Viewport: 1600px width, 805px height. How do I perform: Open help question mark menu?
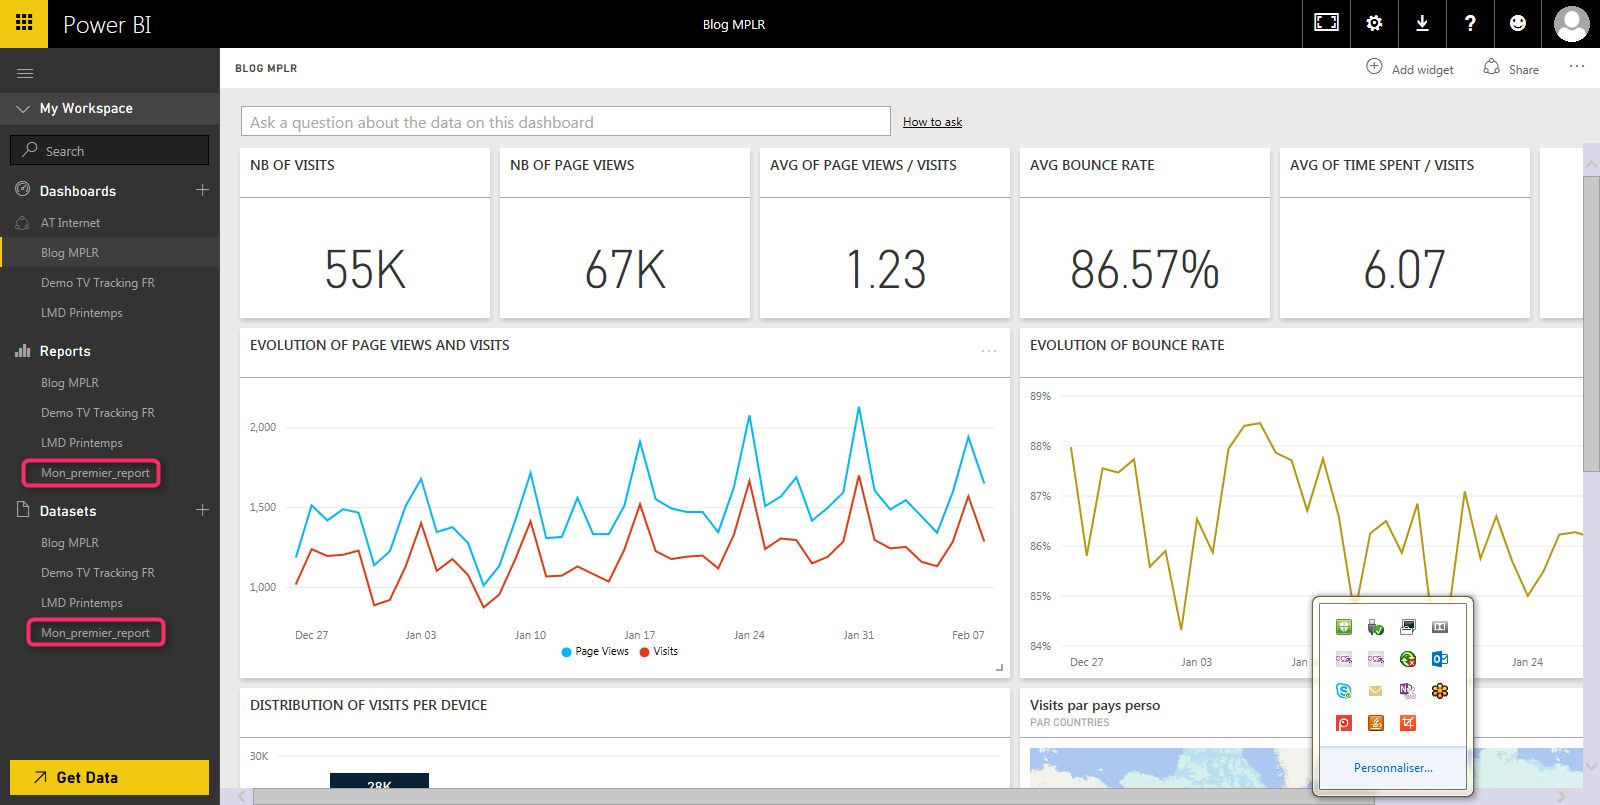1470,23
